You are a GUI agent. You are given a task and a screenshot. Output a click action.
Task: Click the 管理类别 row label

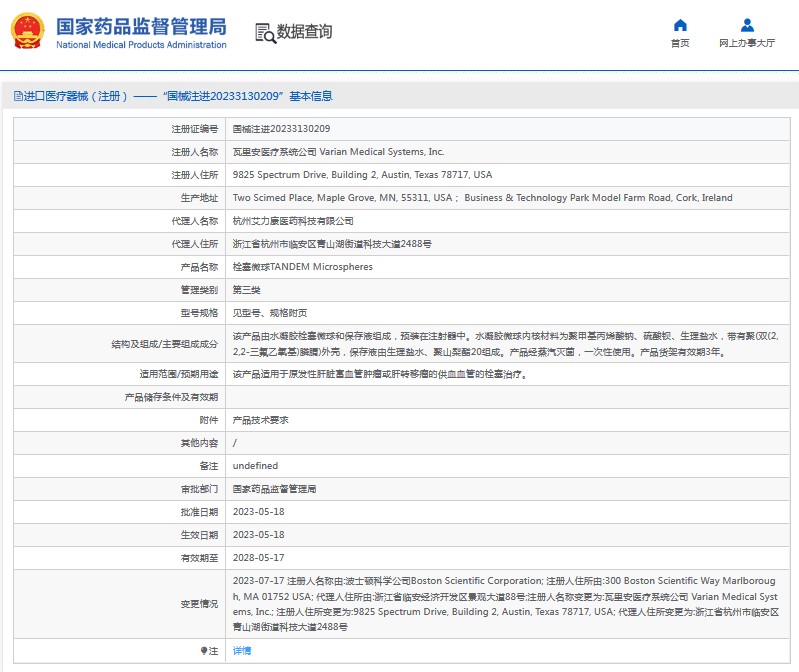(199, 290)
